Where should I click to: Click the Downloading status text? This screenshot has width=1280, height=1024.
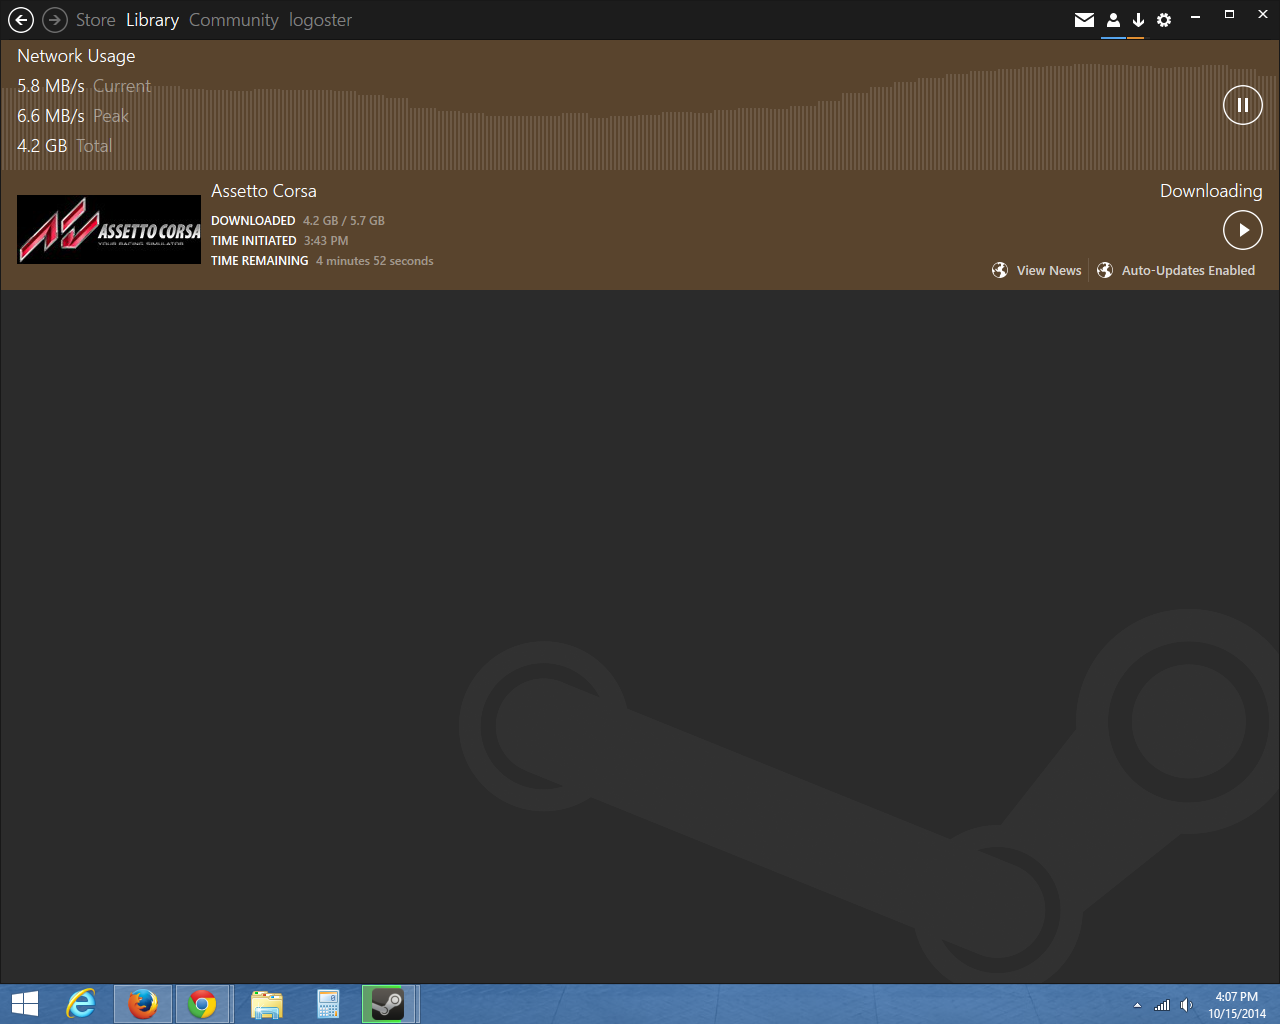[x=1211, y=191]
